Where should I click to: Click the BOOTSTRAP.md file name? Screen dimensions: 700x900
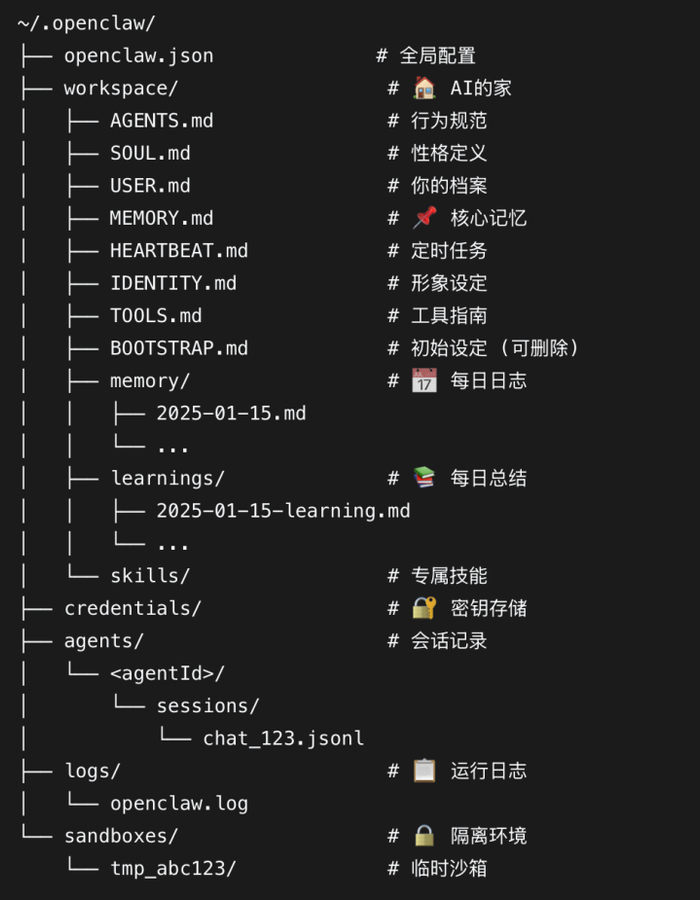179,348
